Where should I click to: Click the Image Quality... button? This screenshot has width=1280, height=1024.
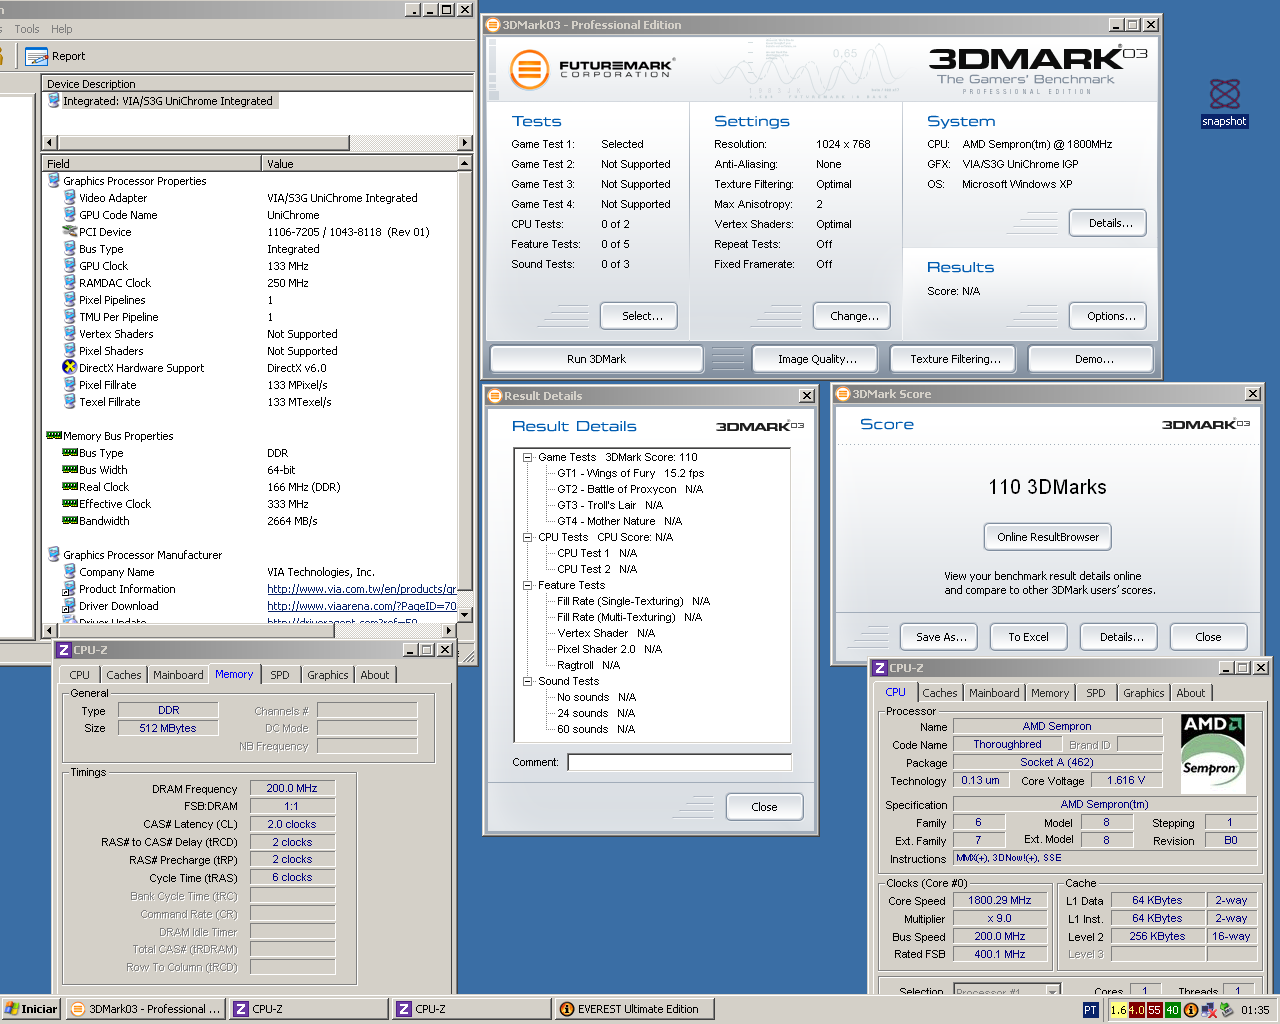coord(817,359)
